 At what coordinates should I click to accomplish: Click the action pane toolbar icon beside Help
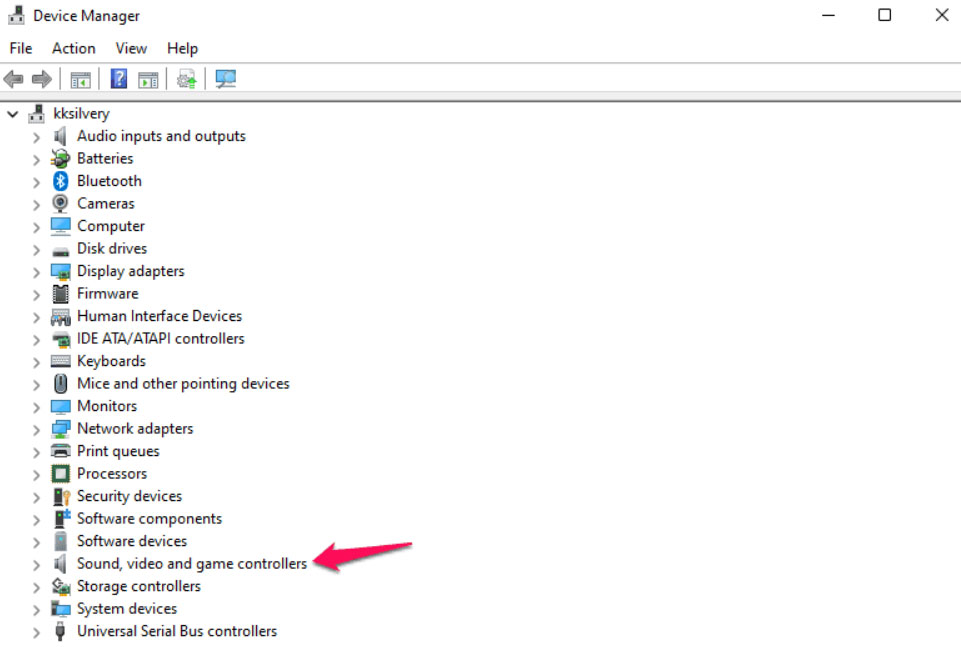(x=148, y=80)
